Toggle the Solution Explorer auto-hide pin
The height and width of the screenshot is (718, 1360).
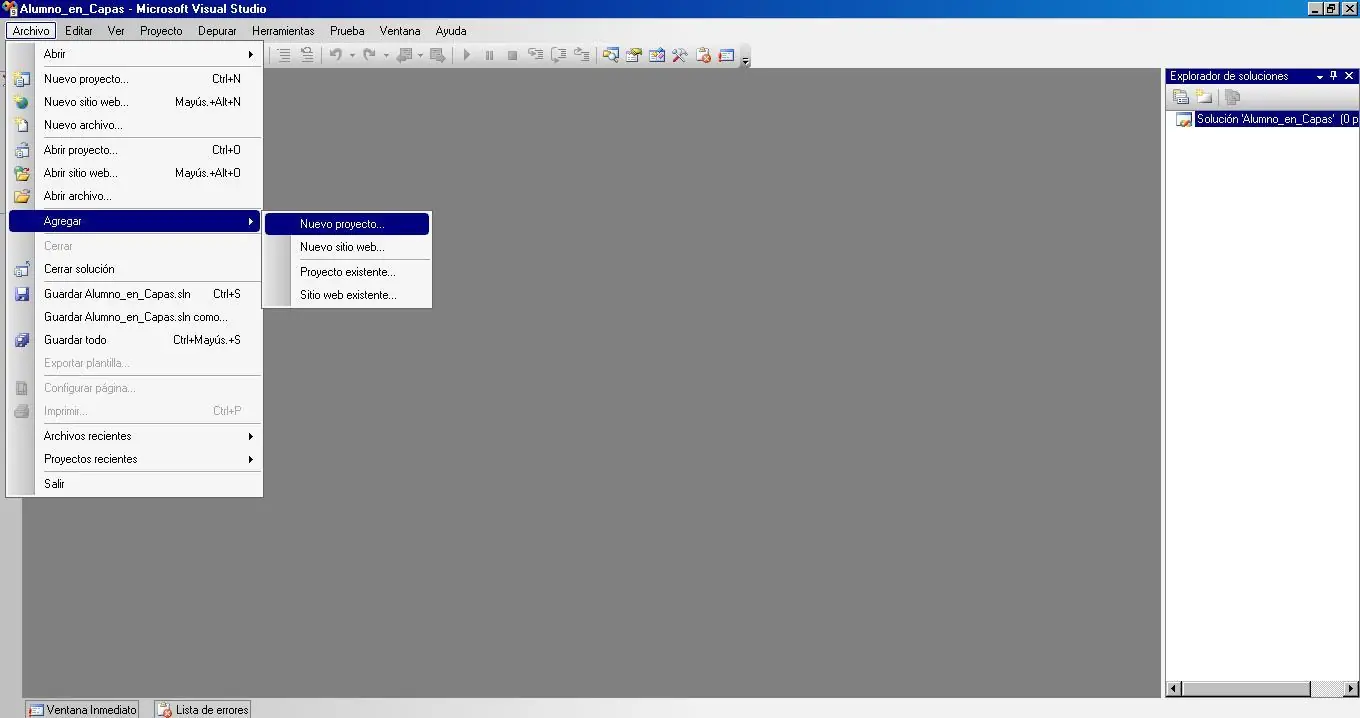point(1334,76)
